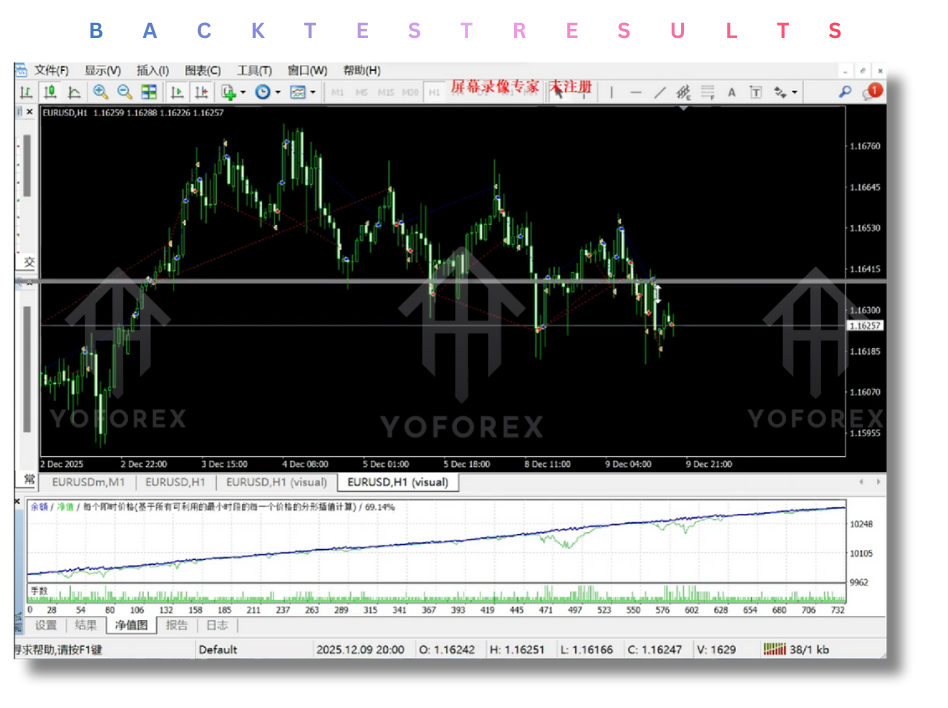
Task: Open the 报告 report view
Action: pyautogui.click(x=175, y=625)
